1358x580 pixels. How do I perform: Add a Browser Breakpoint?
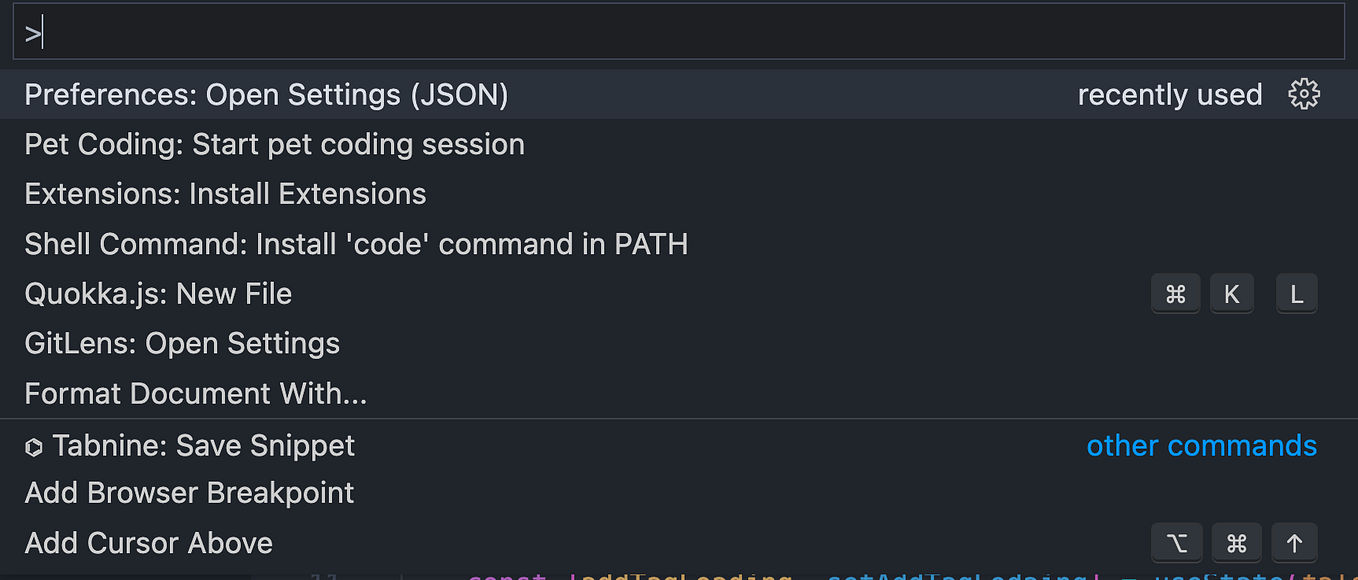click(188, 492)
